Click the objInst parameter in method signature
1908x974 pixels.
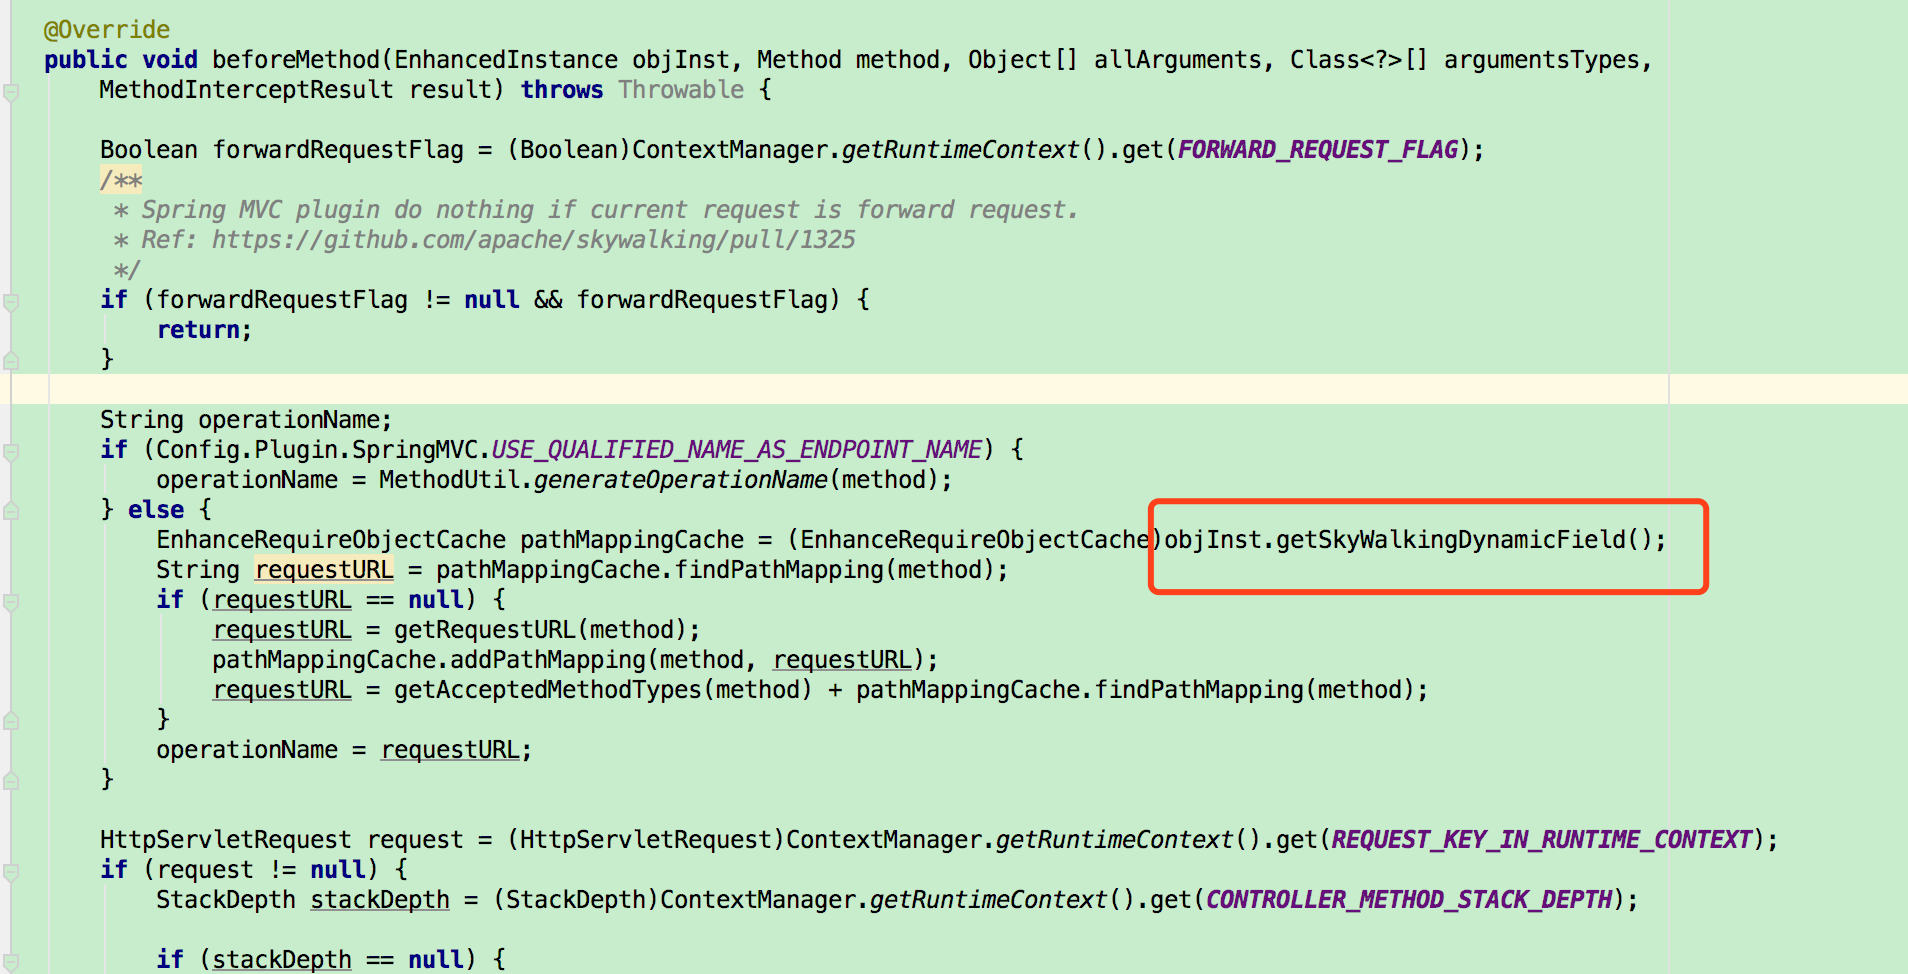pos(681,60)
